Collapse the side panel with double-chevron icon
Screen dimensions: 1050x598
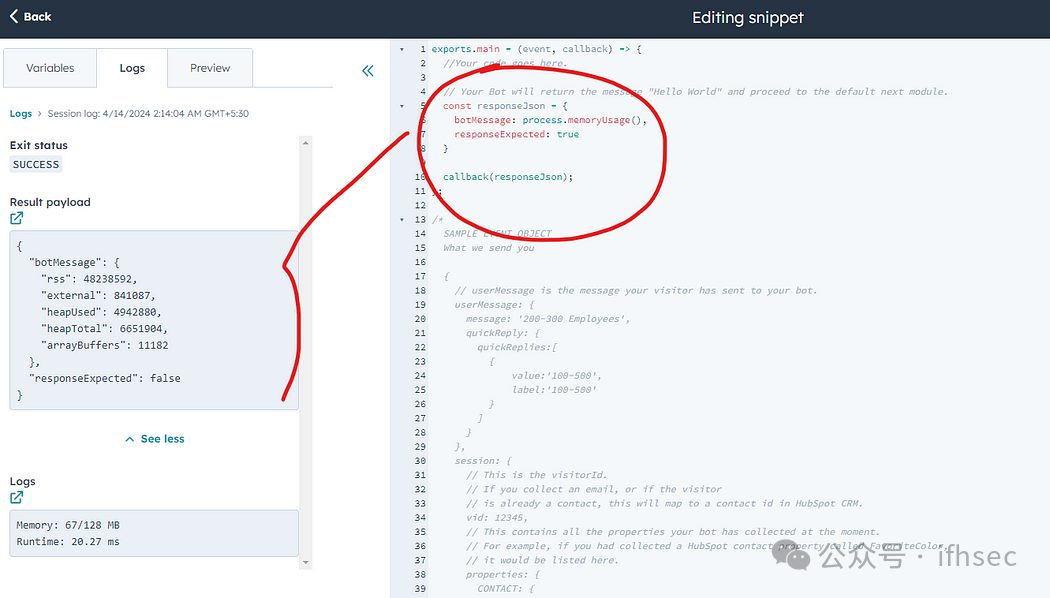coord(368,70)
